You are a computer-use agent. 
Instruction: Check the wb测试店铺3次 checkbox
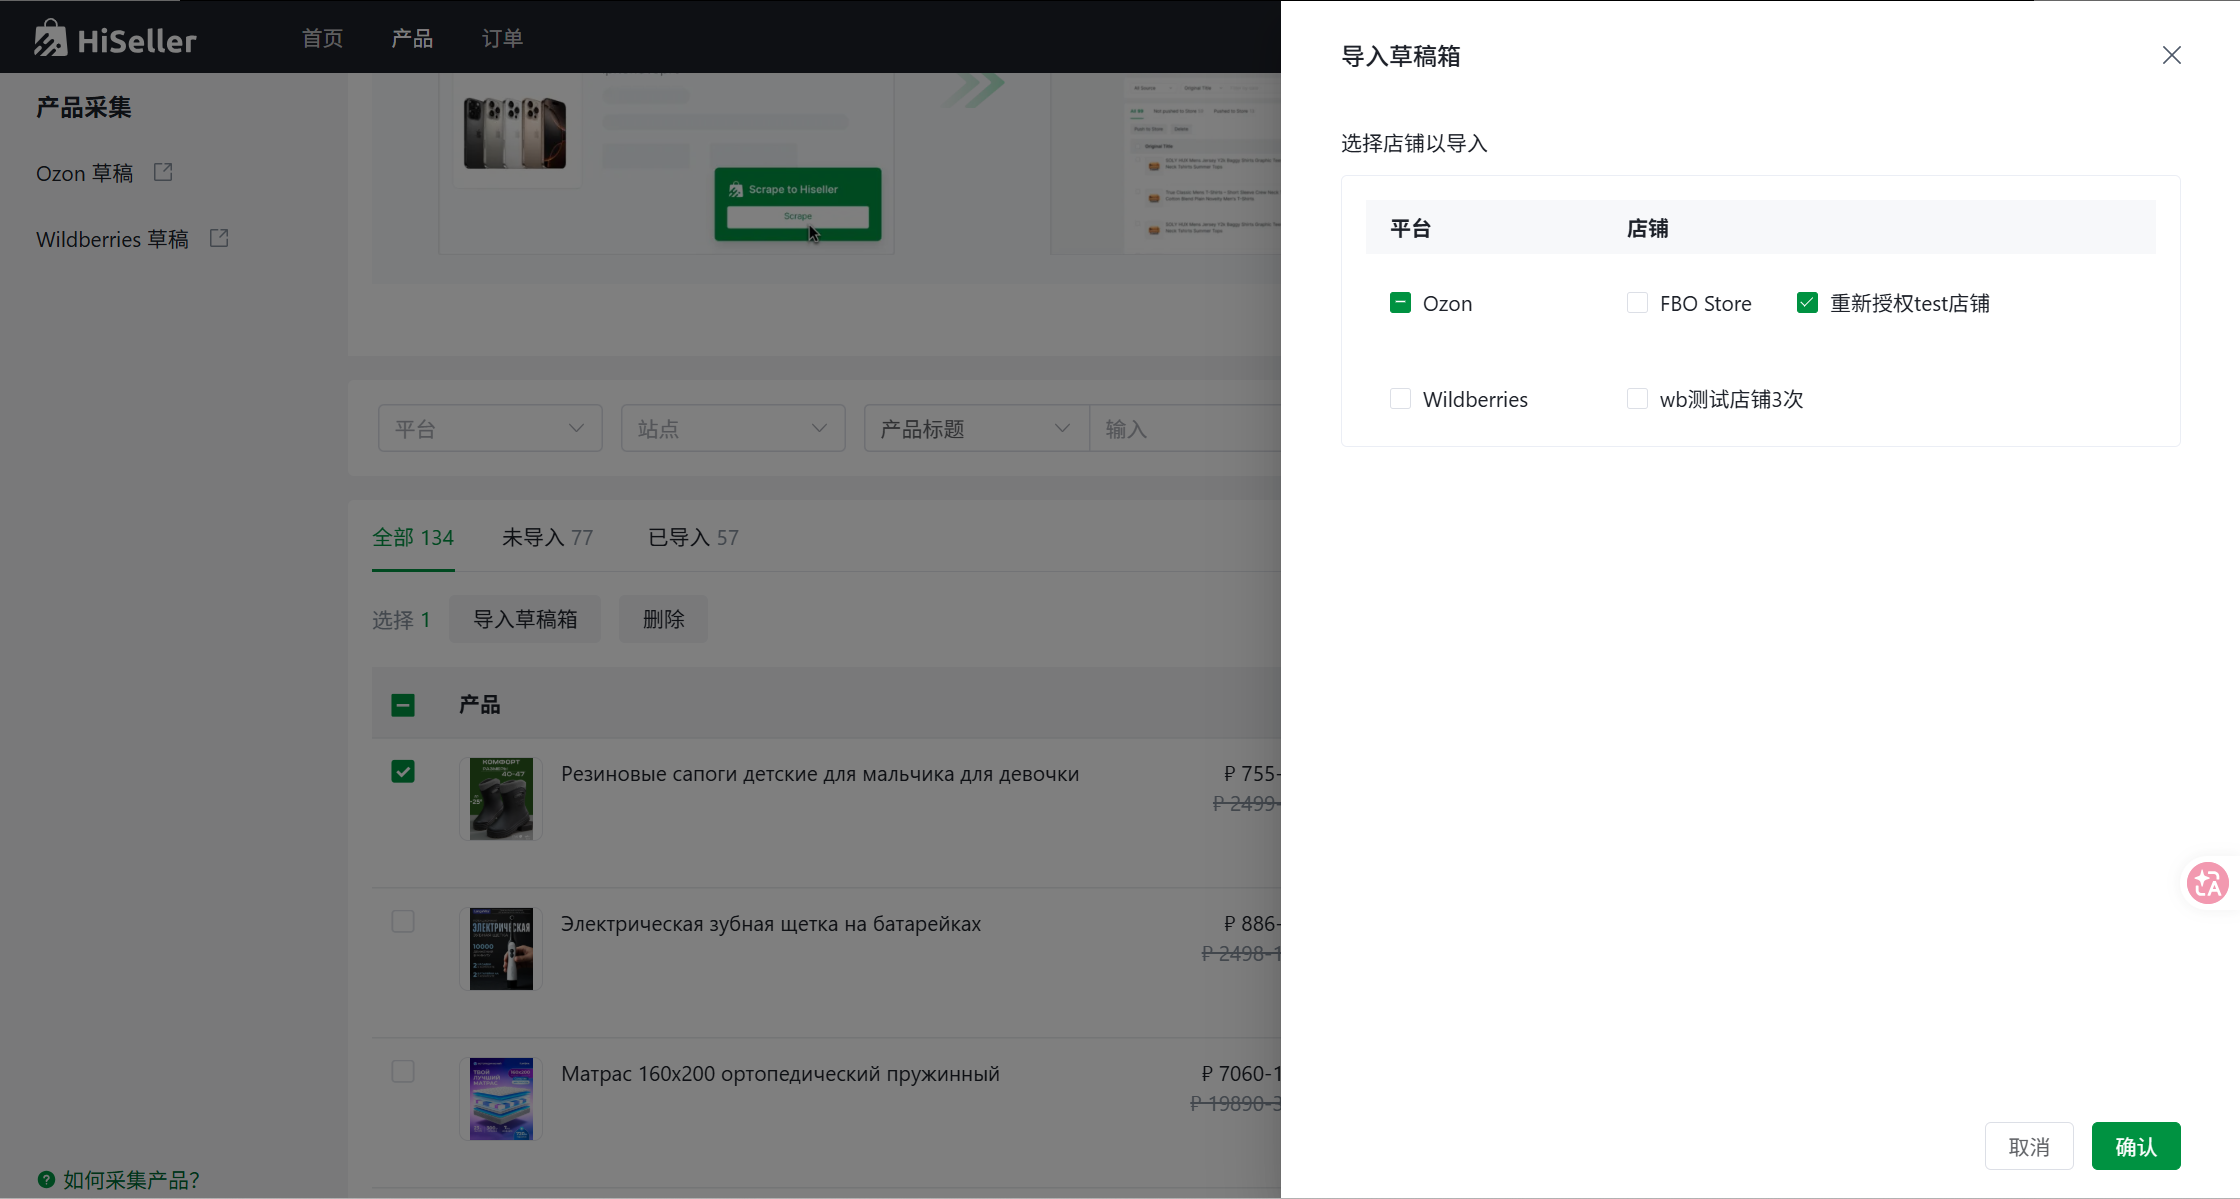coord(1637,398)
